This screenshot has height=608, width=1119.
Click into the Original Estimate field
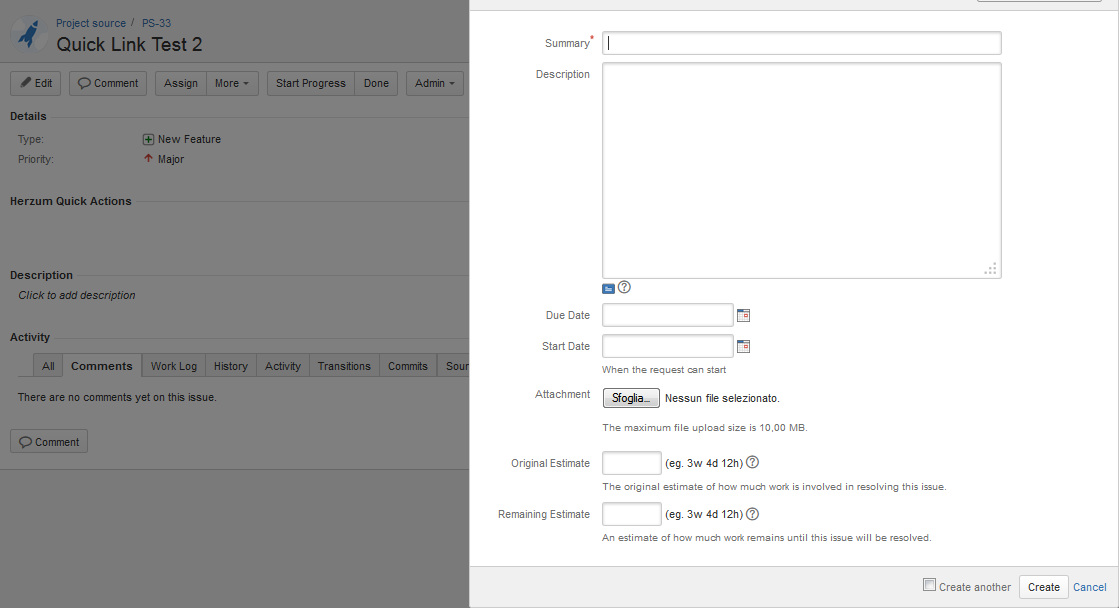(632, 463)
